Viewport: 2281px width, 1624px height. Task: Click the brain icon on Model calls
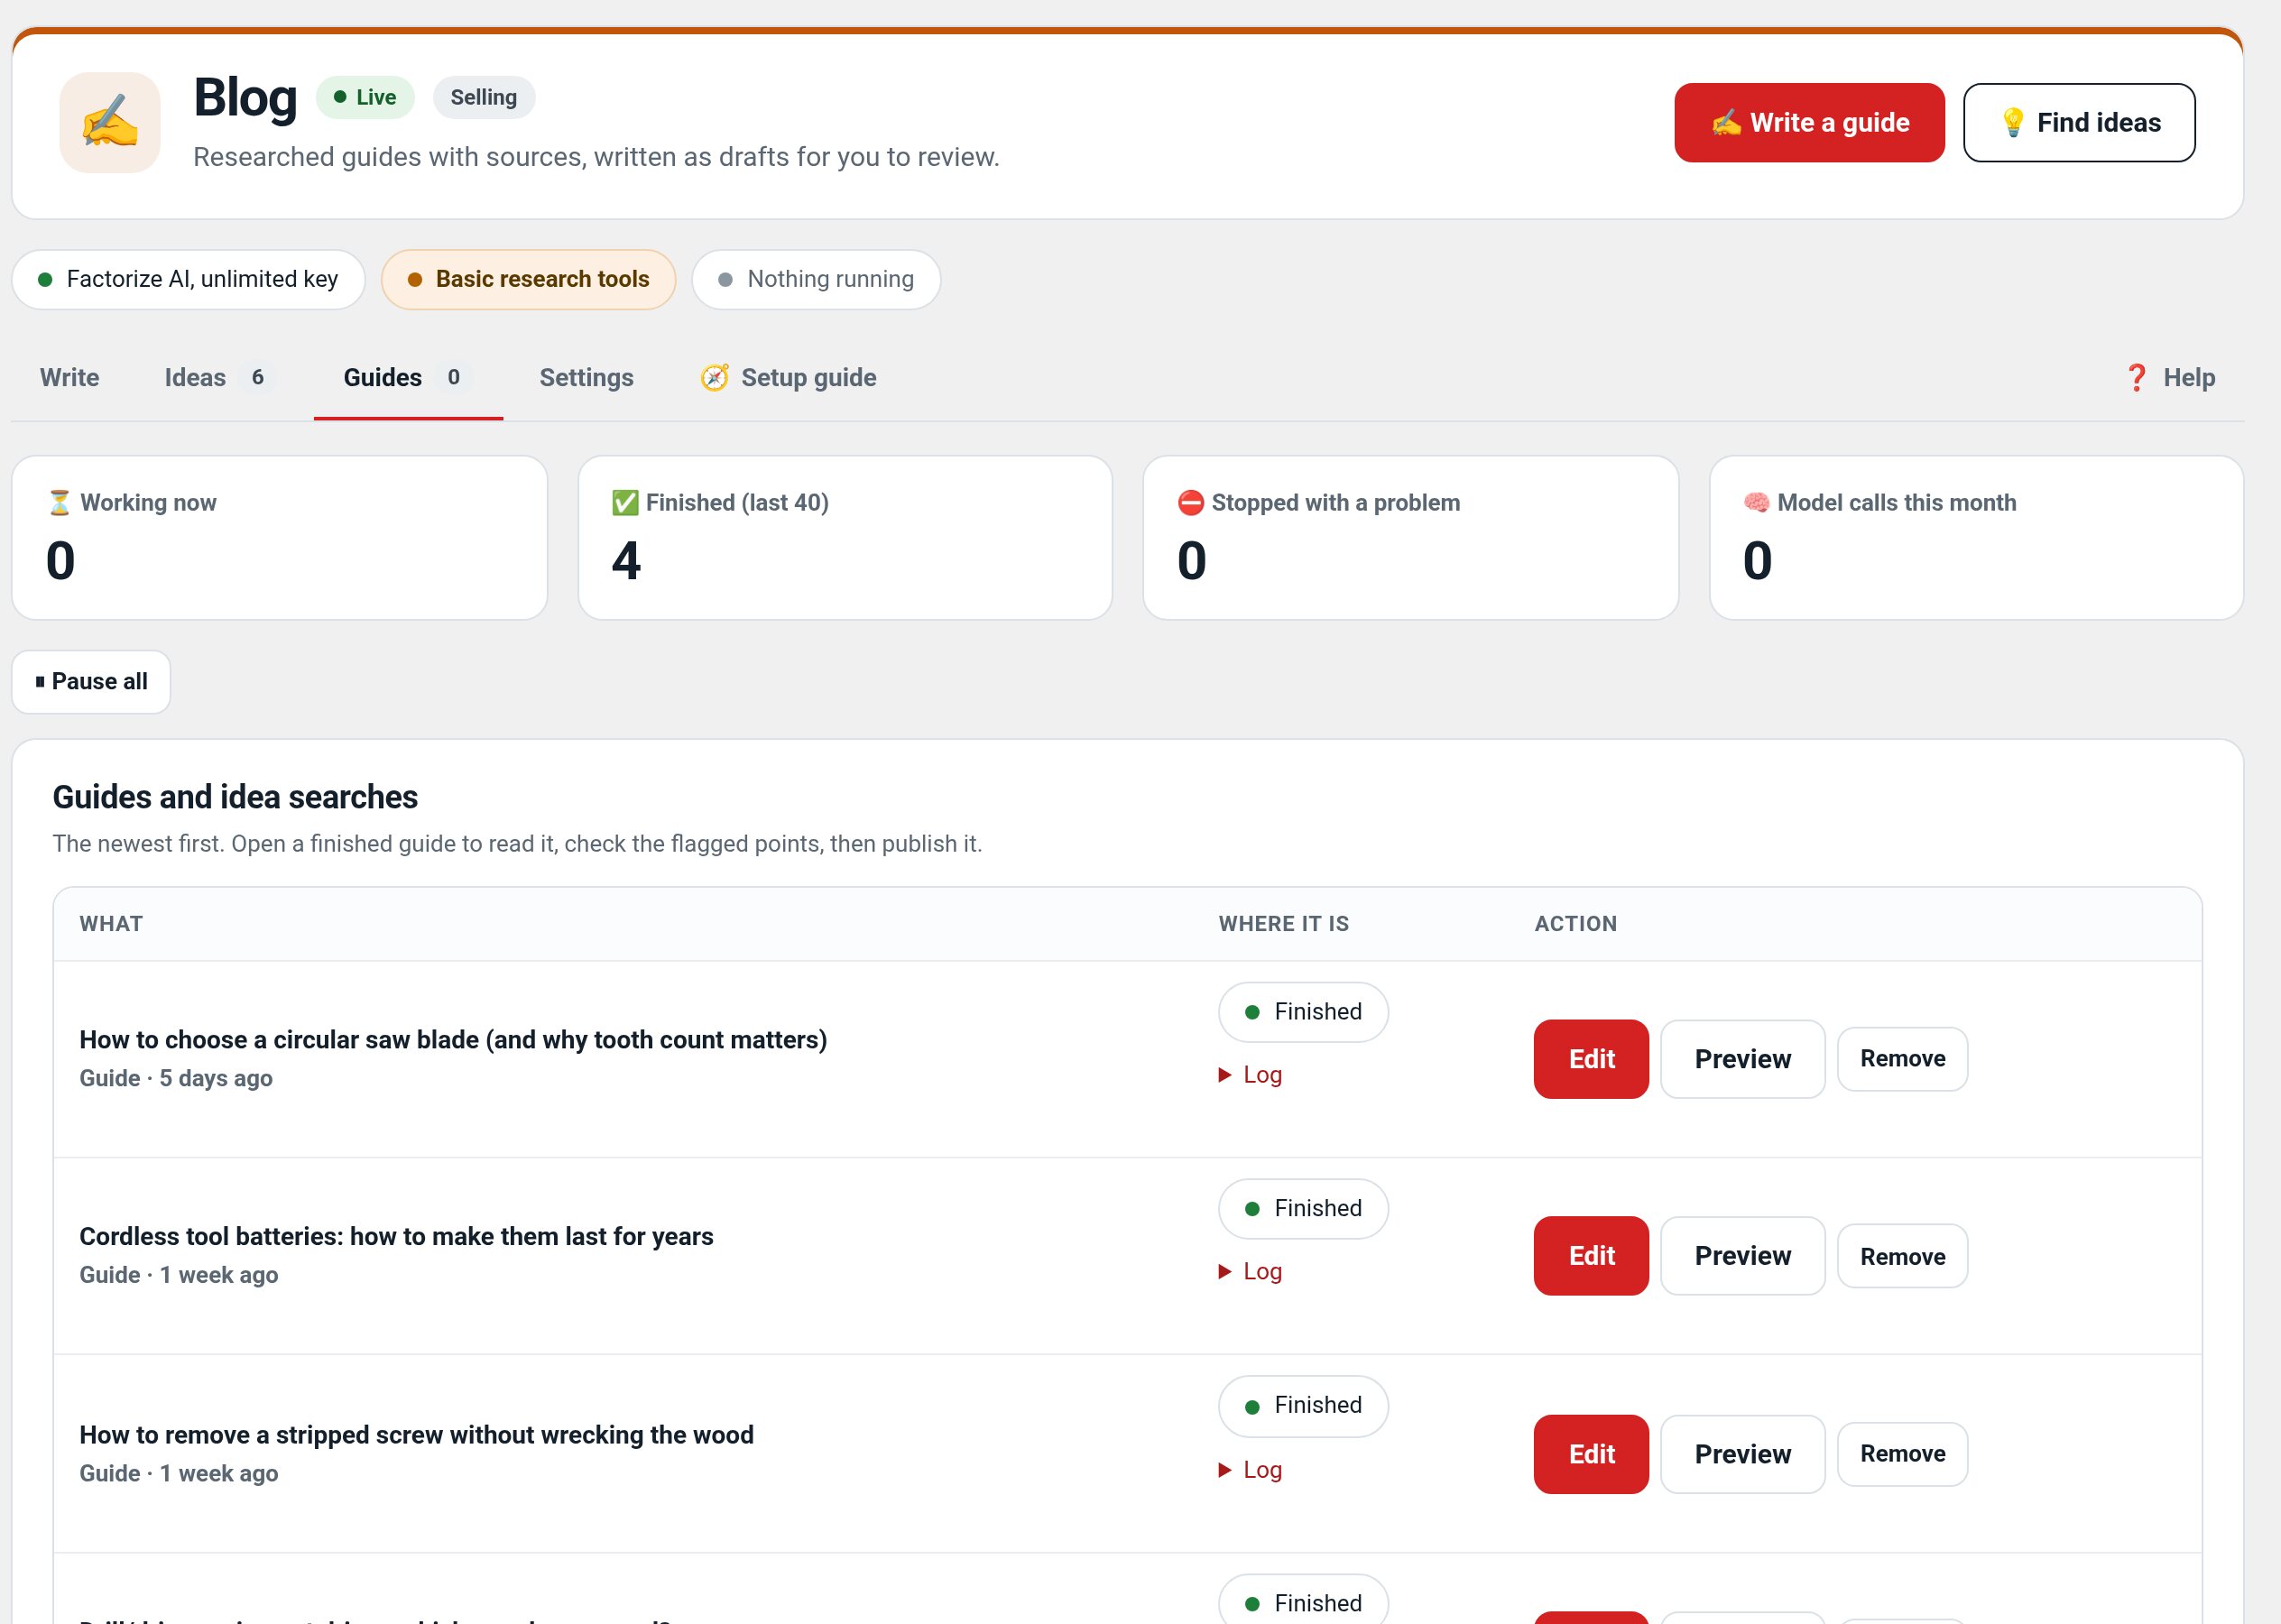[1756, 502]
